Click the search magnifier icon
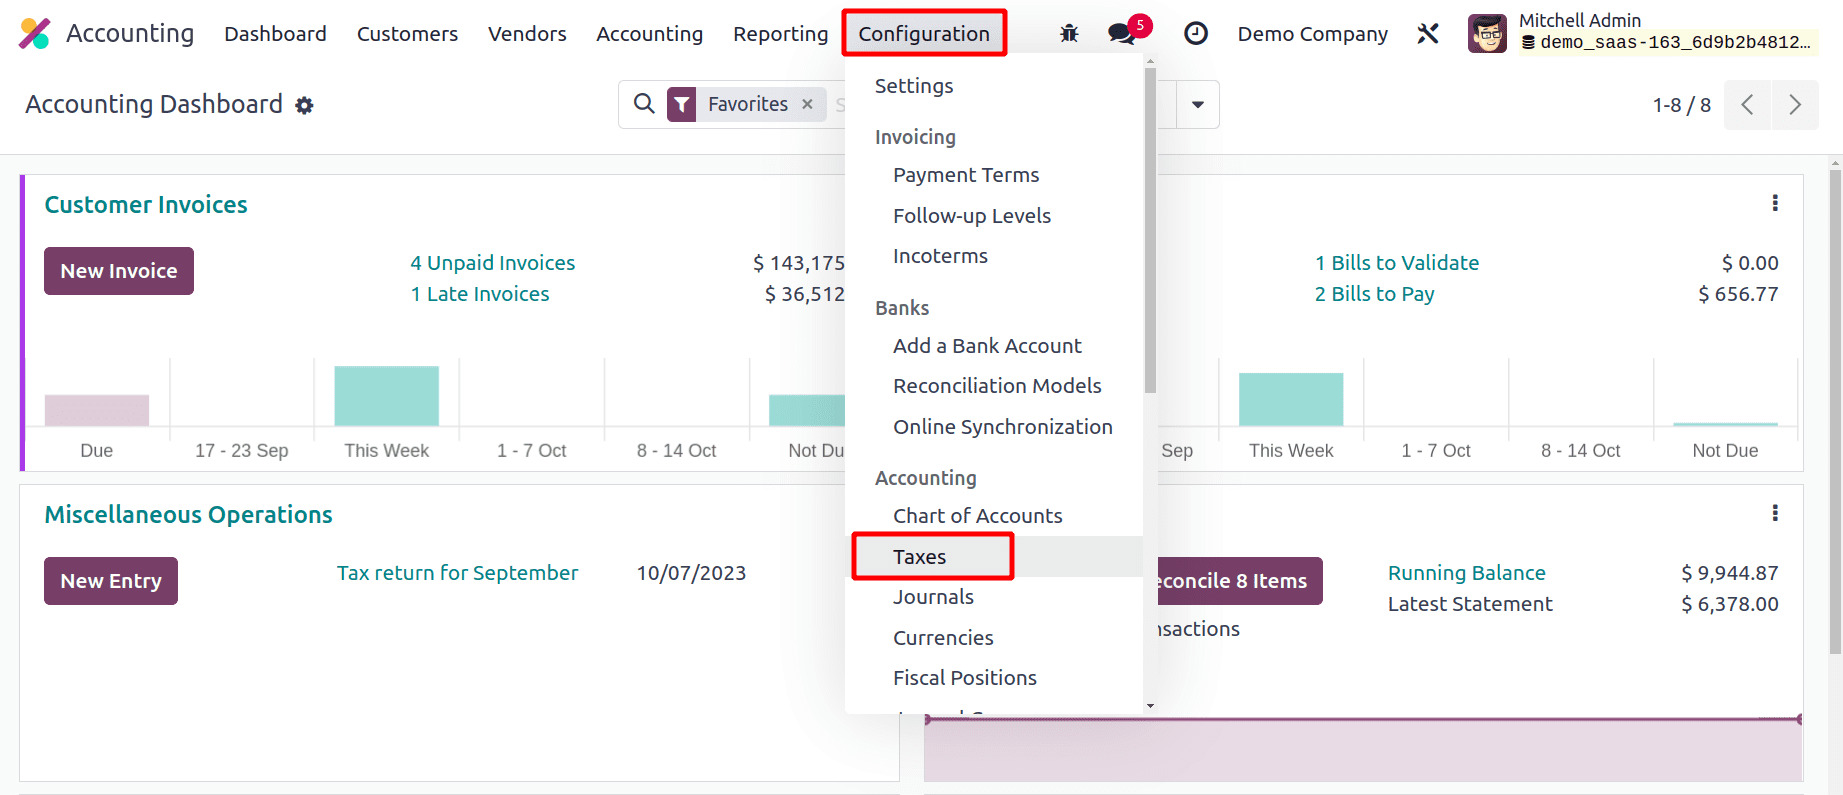 644,104
